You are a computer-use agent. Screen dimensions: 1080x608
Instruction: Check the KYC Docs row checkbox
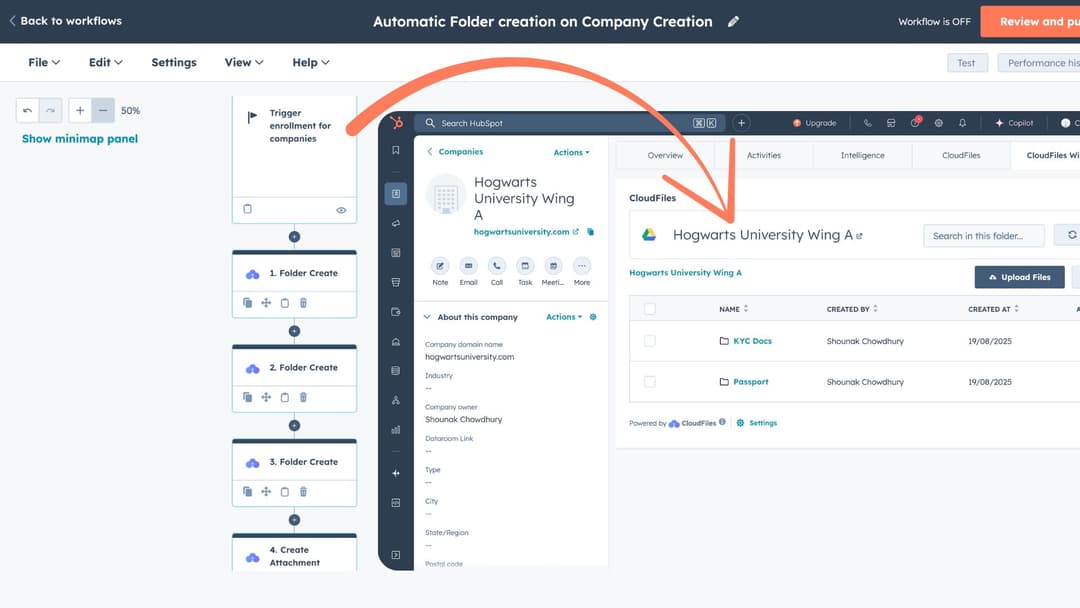[x=650, y=341]
